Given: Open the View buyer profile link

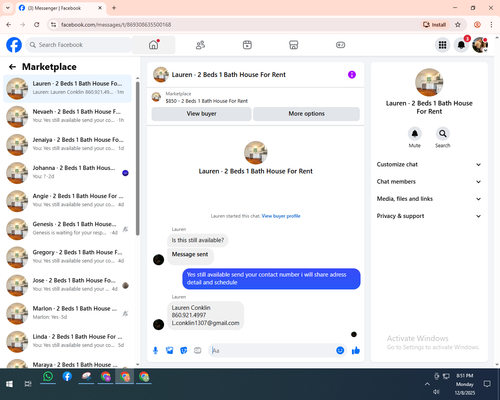Looking at the screenshot, I should coord(281,216).
